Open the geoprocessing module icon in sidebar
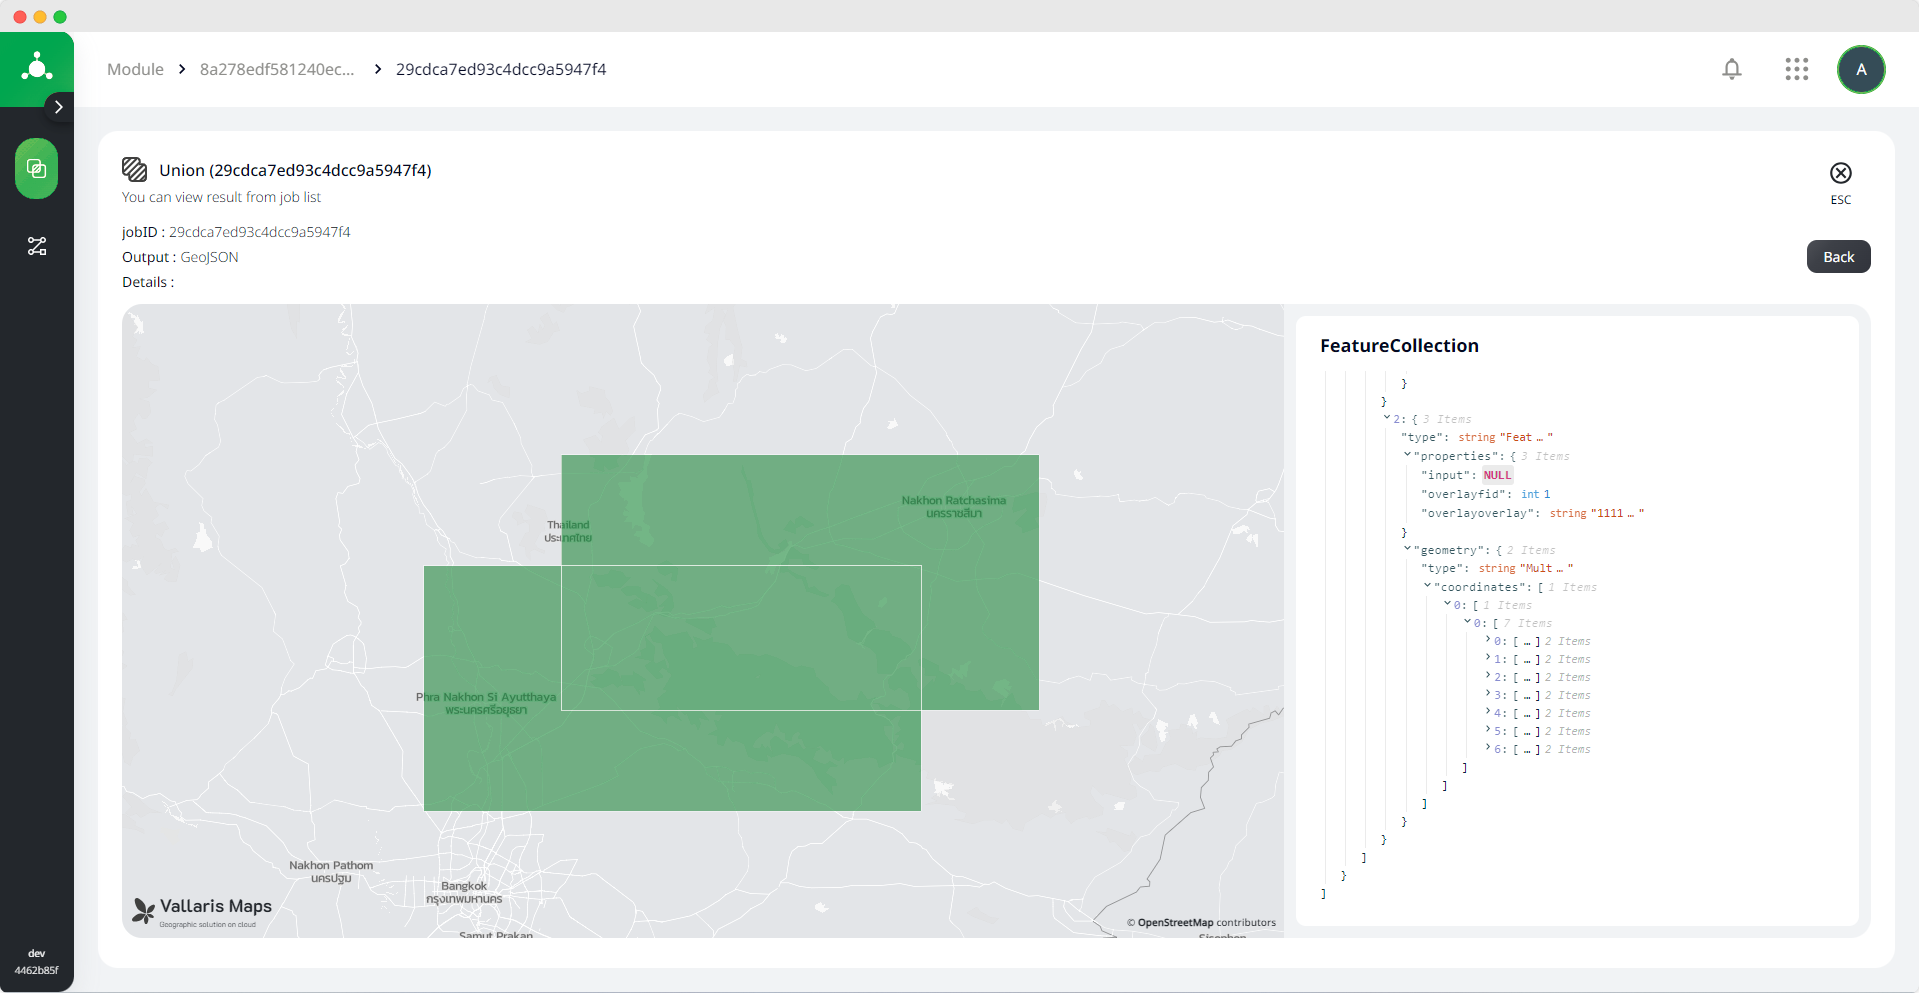 pos(37,168)
